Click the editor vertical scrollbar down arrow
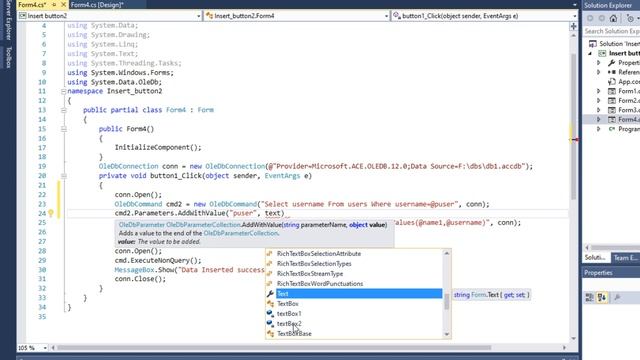Image resolution: width=640 pixels, height=360 pixels. [x=573, y=338]
